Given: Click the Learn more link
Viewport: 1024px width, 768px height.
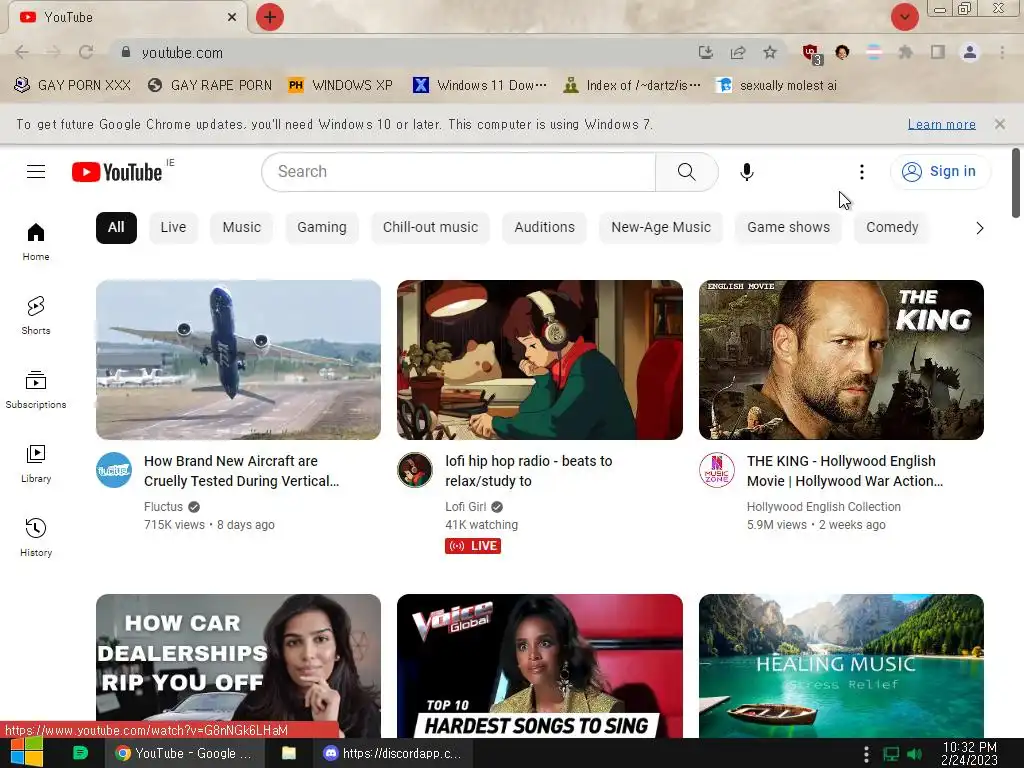Looking at the screenshot, I should (x=941, y=124).
